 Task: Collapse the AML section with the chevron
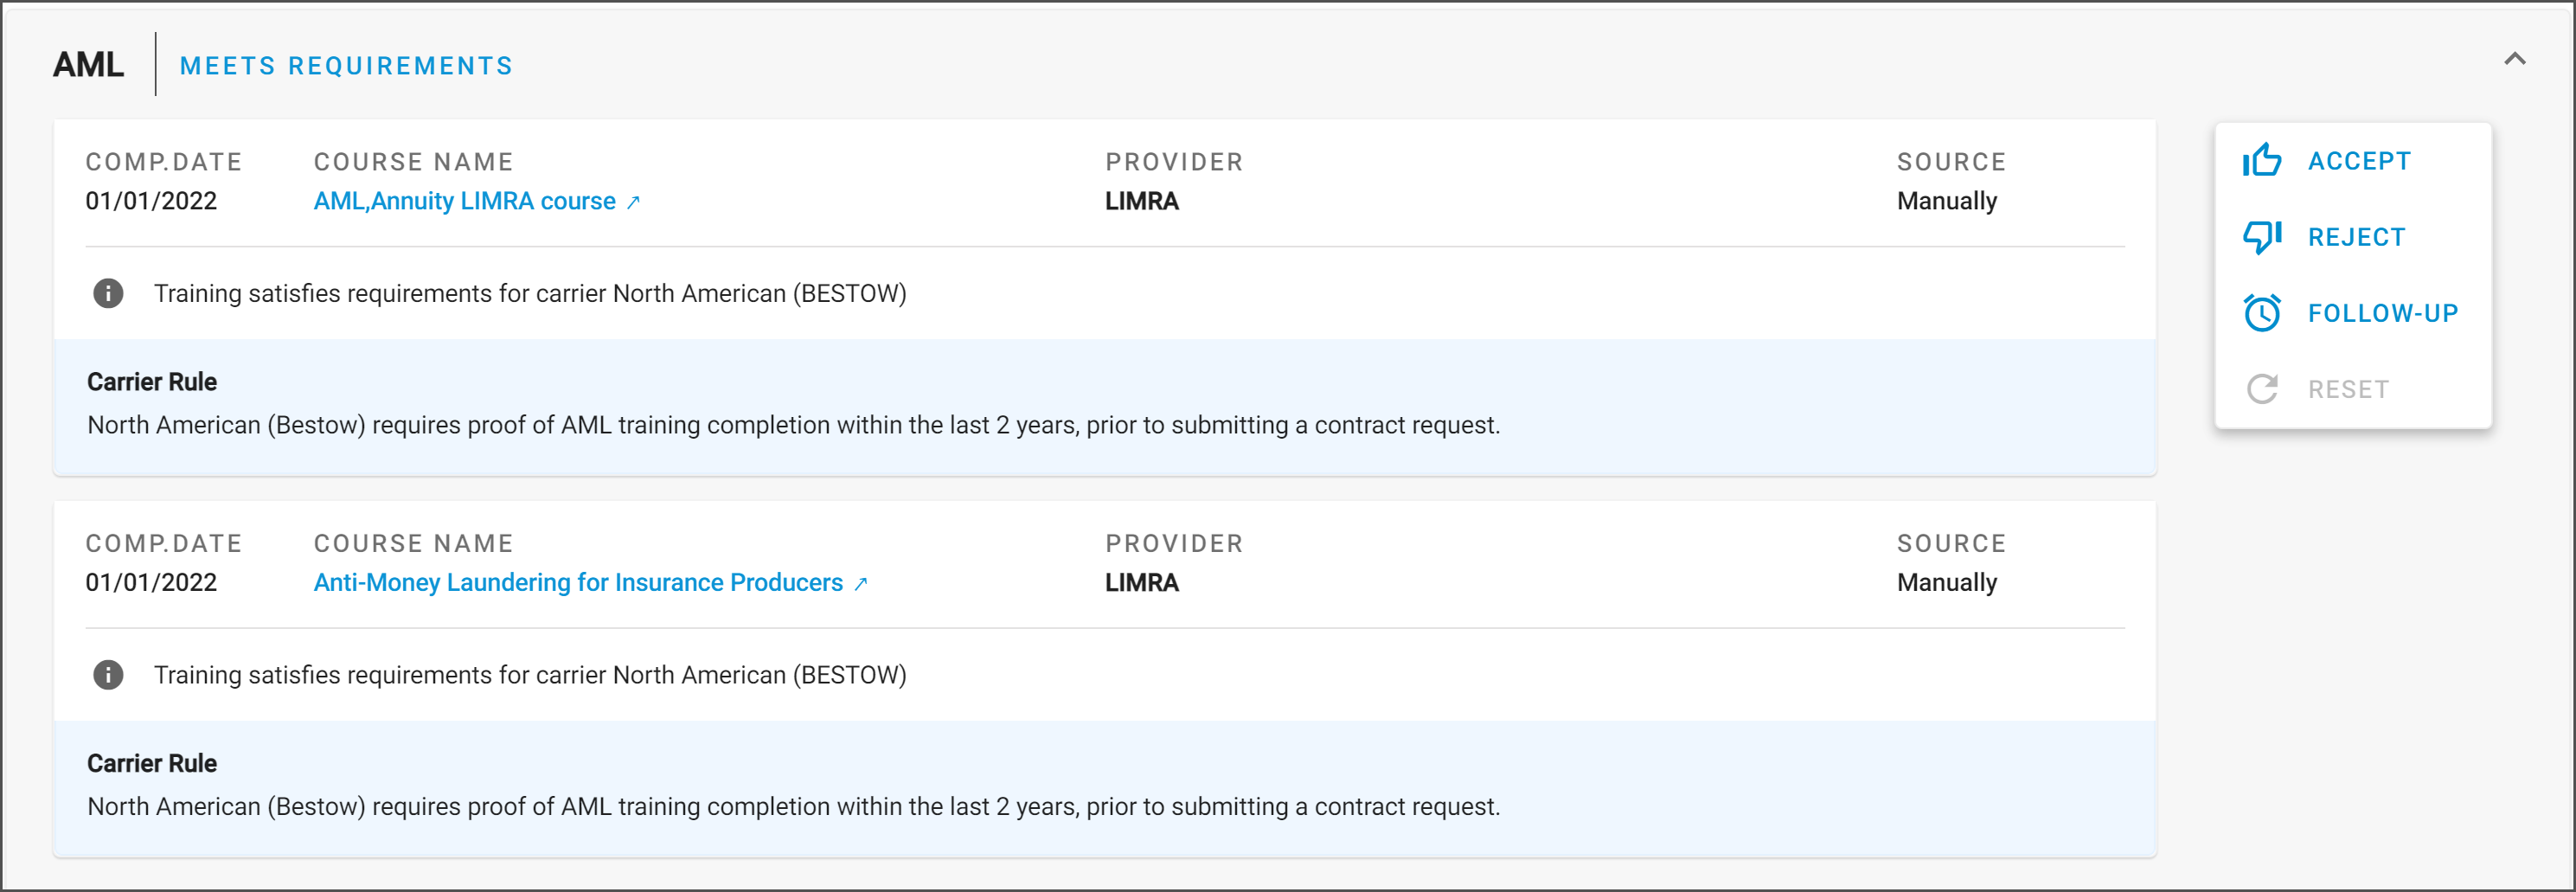2514,59
